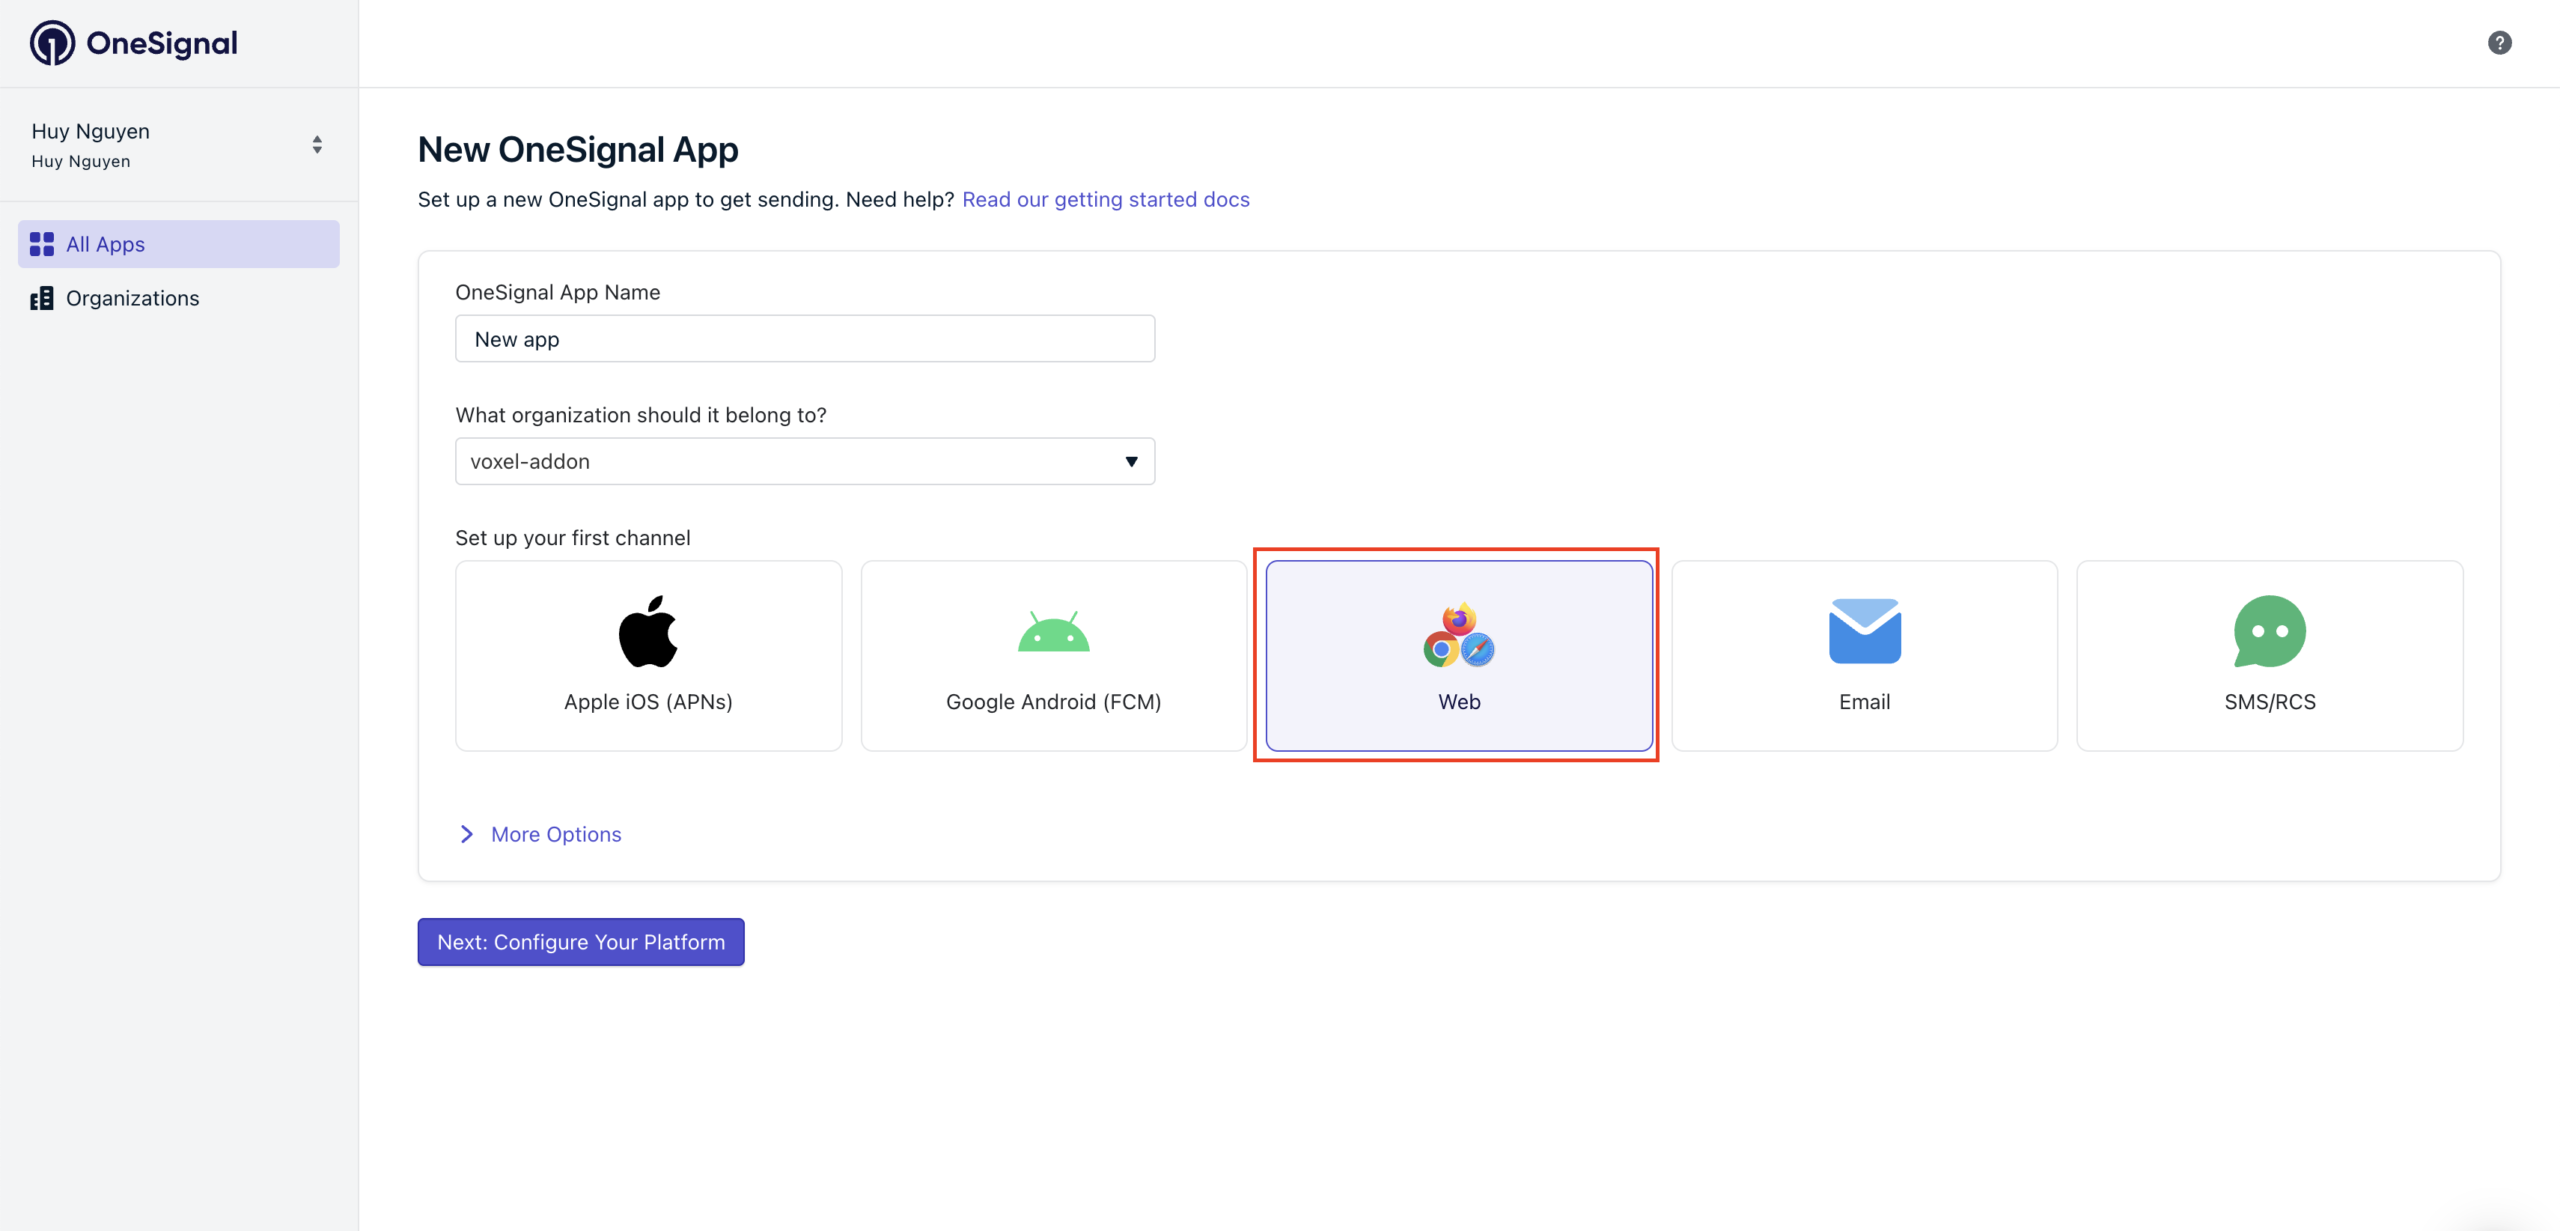The width and height of the screenshot is (2560, 1231).
Task: Open the Huy Nguyen account switcher arrows
Action: pyautogui.click(x=317, y=145)
